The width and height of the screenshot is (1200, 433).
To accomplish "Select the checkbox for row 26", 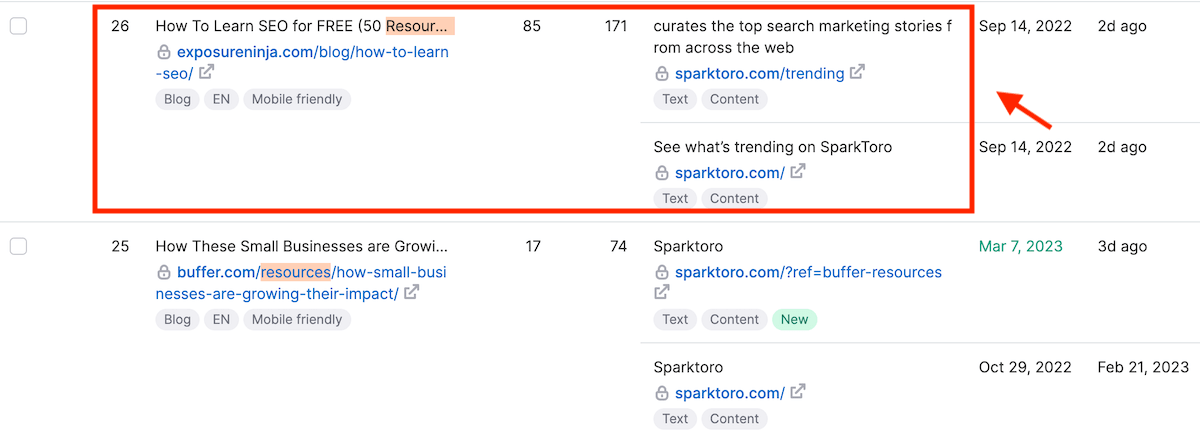I will click(x=18, y=27).
